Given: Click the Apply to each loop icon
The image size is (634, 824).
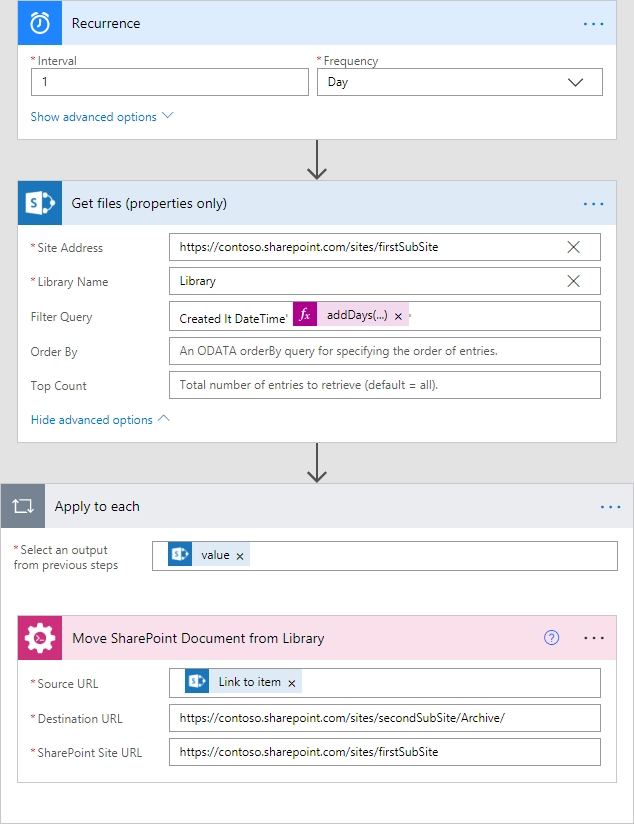Looking at the screenshot, I should pyautogui.click(x=23, y=506).
